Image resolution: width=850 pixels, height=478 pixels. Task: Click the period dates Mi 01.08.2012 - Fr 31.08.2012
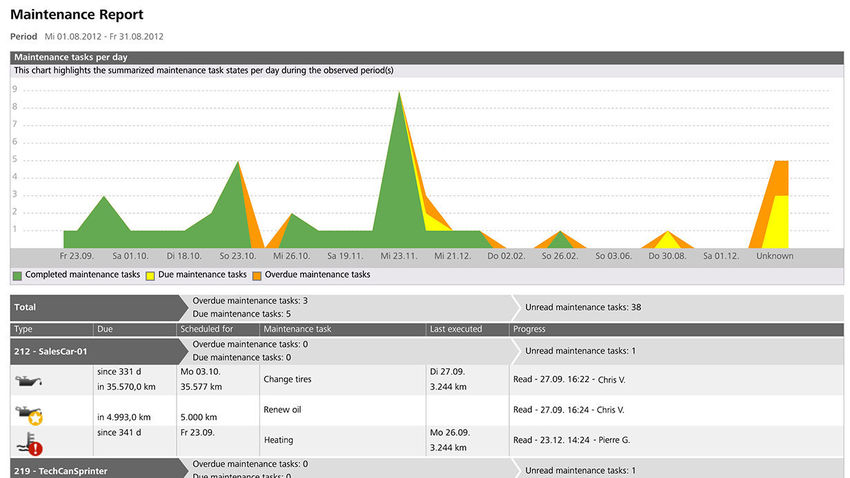coord(104,36)
